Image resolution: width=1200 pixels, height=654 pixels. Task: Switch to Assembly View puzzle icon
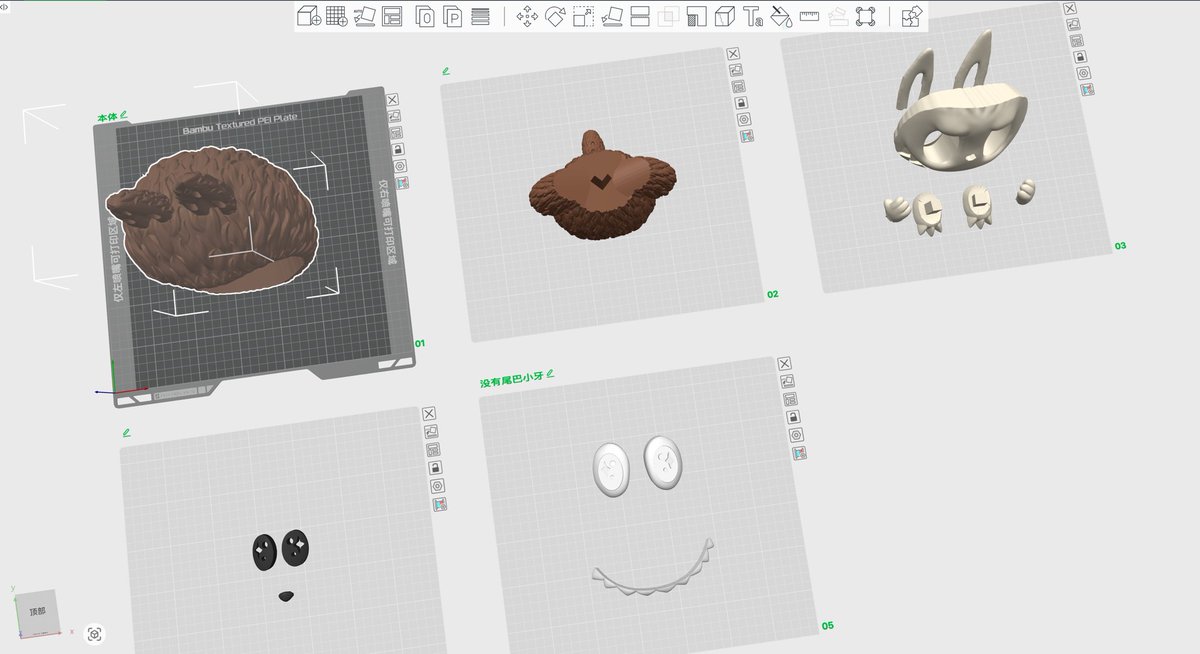coord(911,16)
